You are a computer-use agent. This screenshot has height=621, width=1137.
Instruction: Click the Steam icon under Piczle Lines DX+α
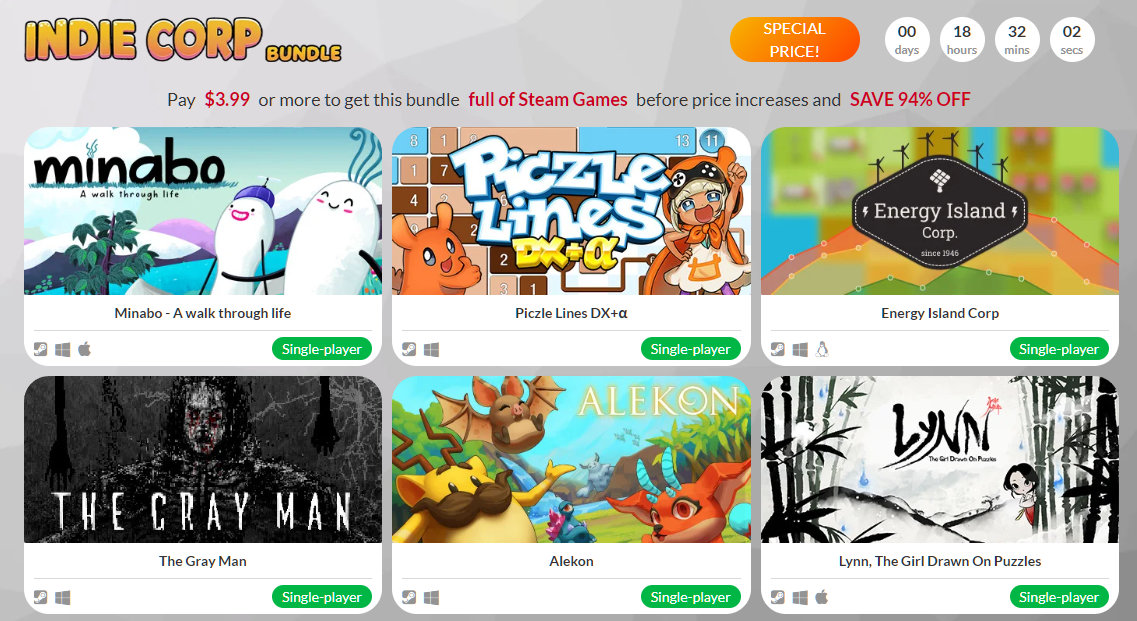[x=409, y=350]
